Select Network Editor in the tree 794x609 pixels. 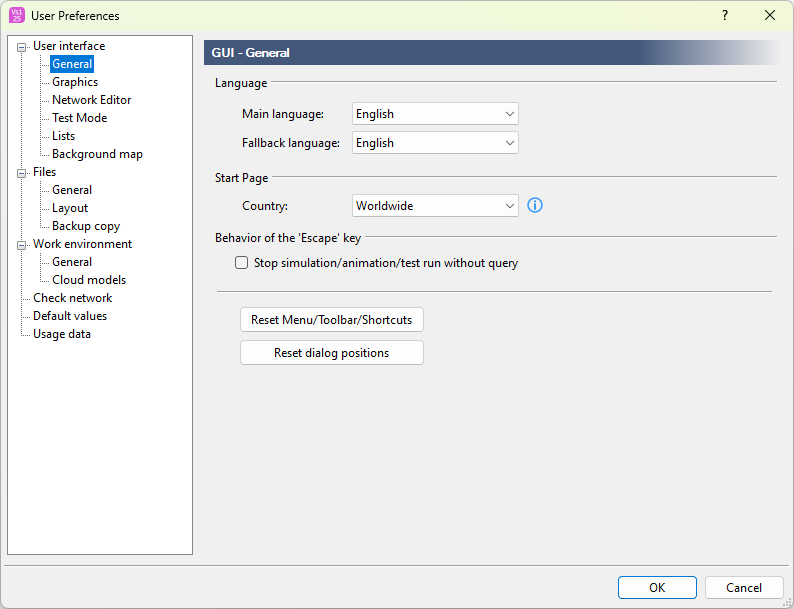91,100
